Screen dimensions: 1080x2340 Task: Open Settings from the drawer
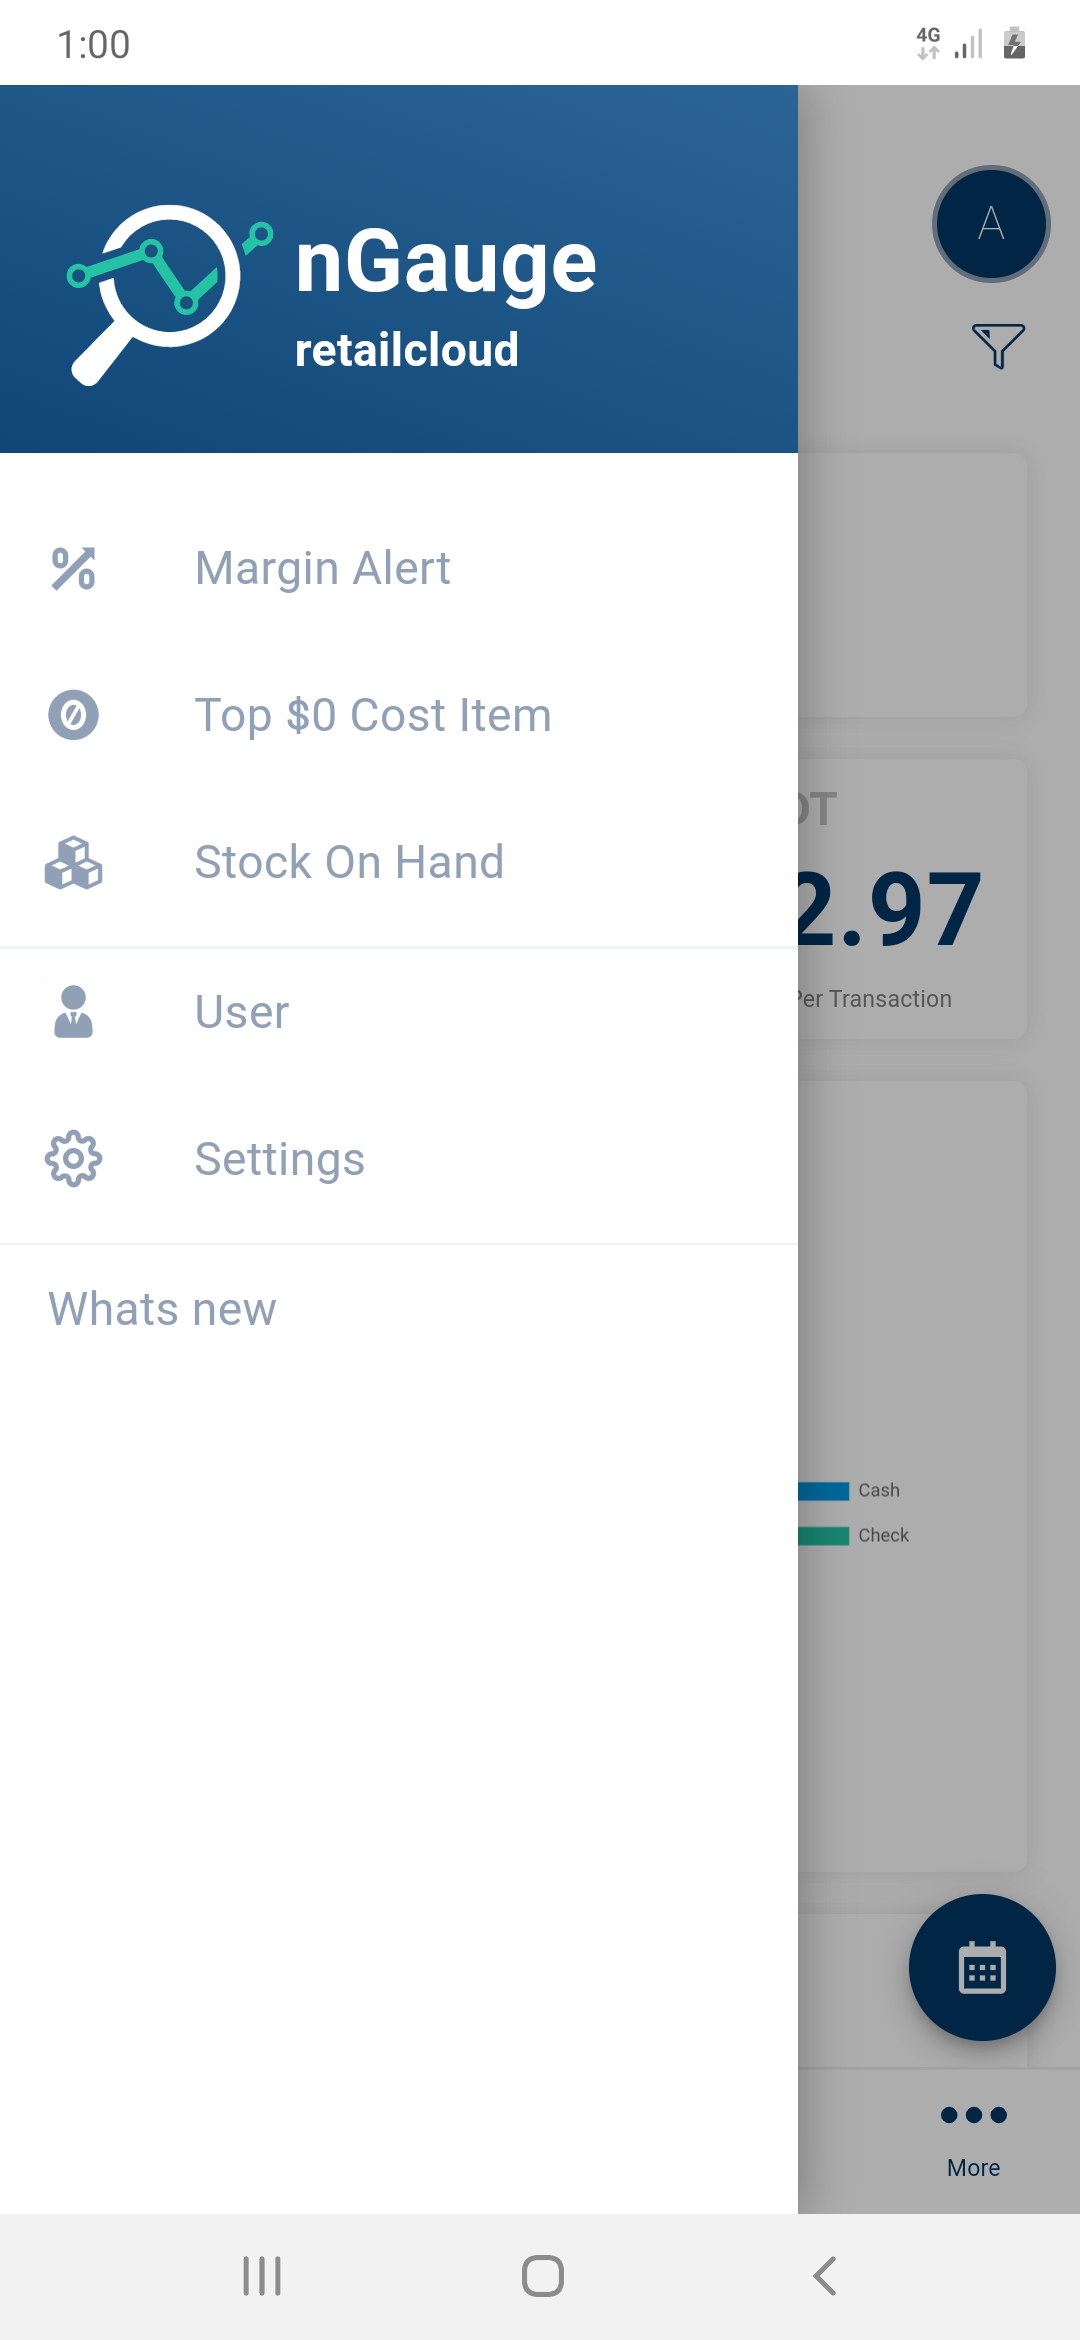280,1159
